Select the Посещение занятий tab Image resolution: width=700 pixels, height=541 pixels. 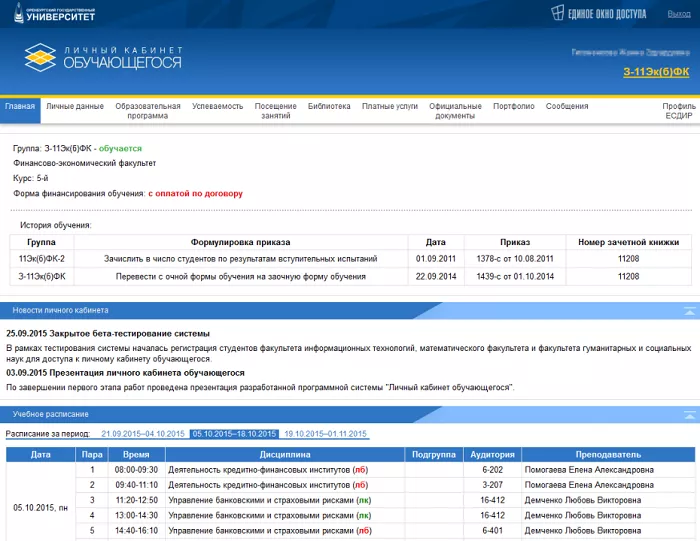[x=275, y=111]
